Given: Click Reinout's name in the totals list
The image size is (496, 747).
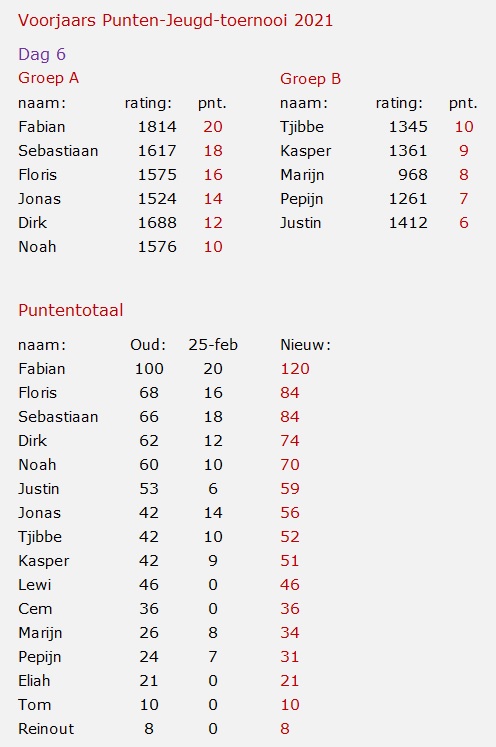Looking at the screenshot, I should click(x=46, y=728).
